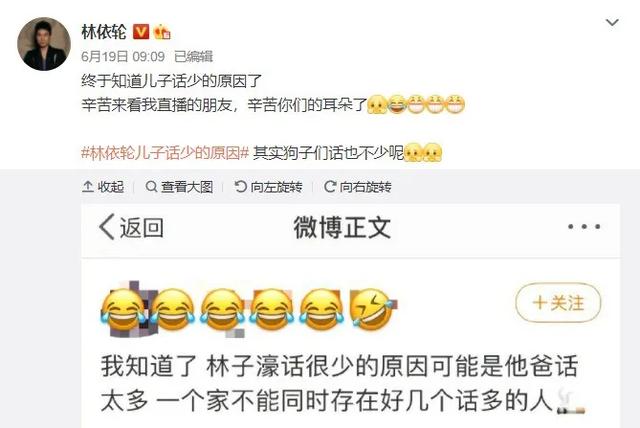This screenshot has width=640, height=428.
Task: Rotate image left with 向左旋转
Action: (x=268, y=187)
